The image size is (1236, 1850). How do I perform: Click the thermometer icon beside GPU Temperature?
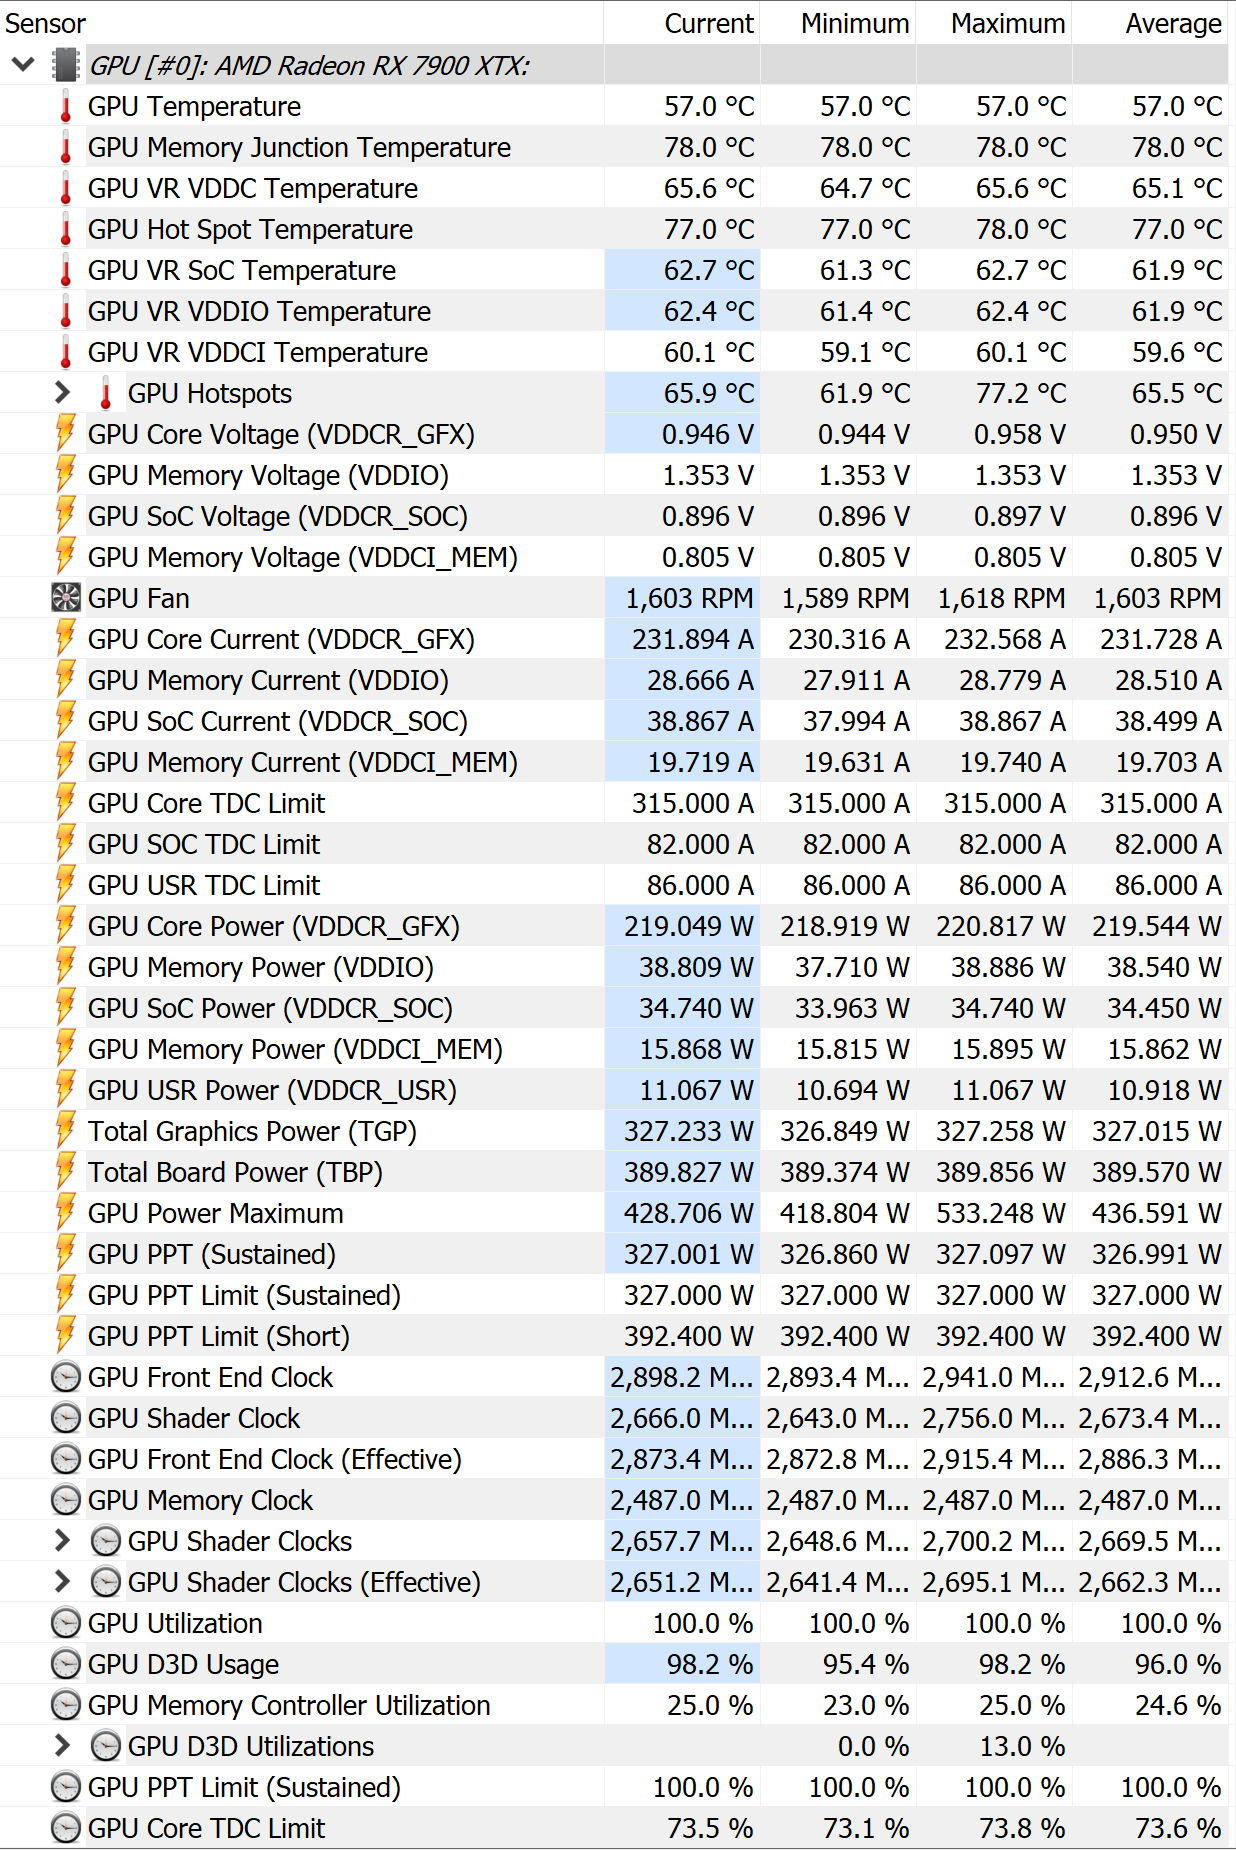(66, 107)
